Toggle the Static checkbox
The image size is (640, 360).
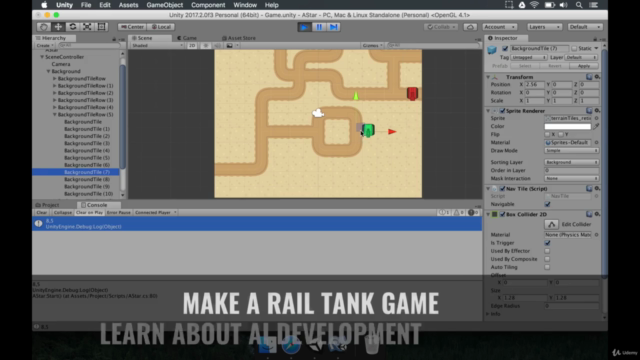tap(574, 49)
